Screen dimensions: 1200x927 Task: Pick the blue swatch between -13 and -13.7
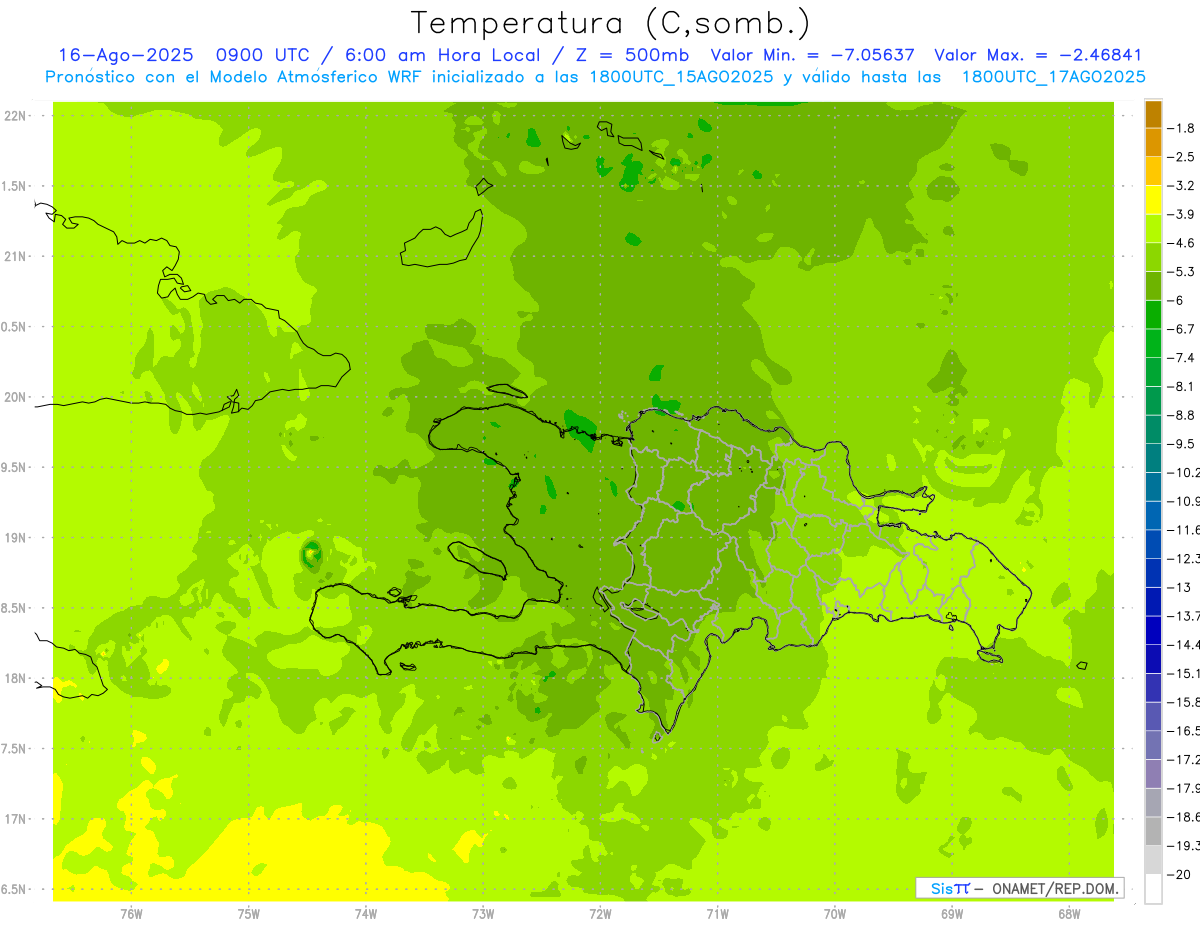coord(1153,601)
